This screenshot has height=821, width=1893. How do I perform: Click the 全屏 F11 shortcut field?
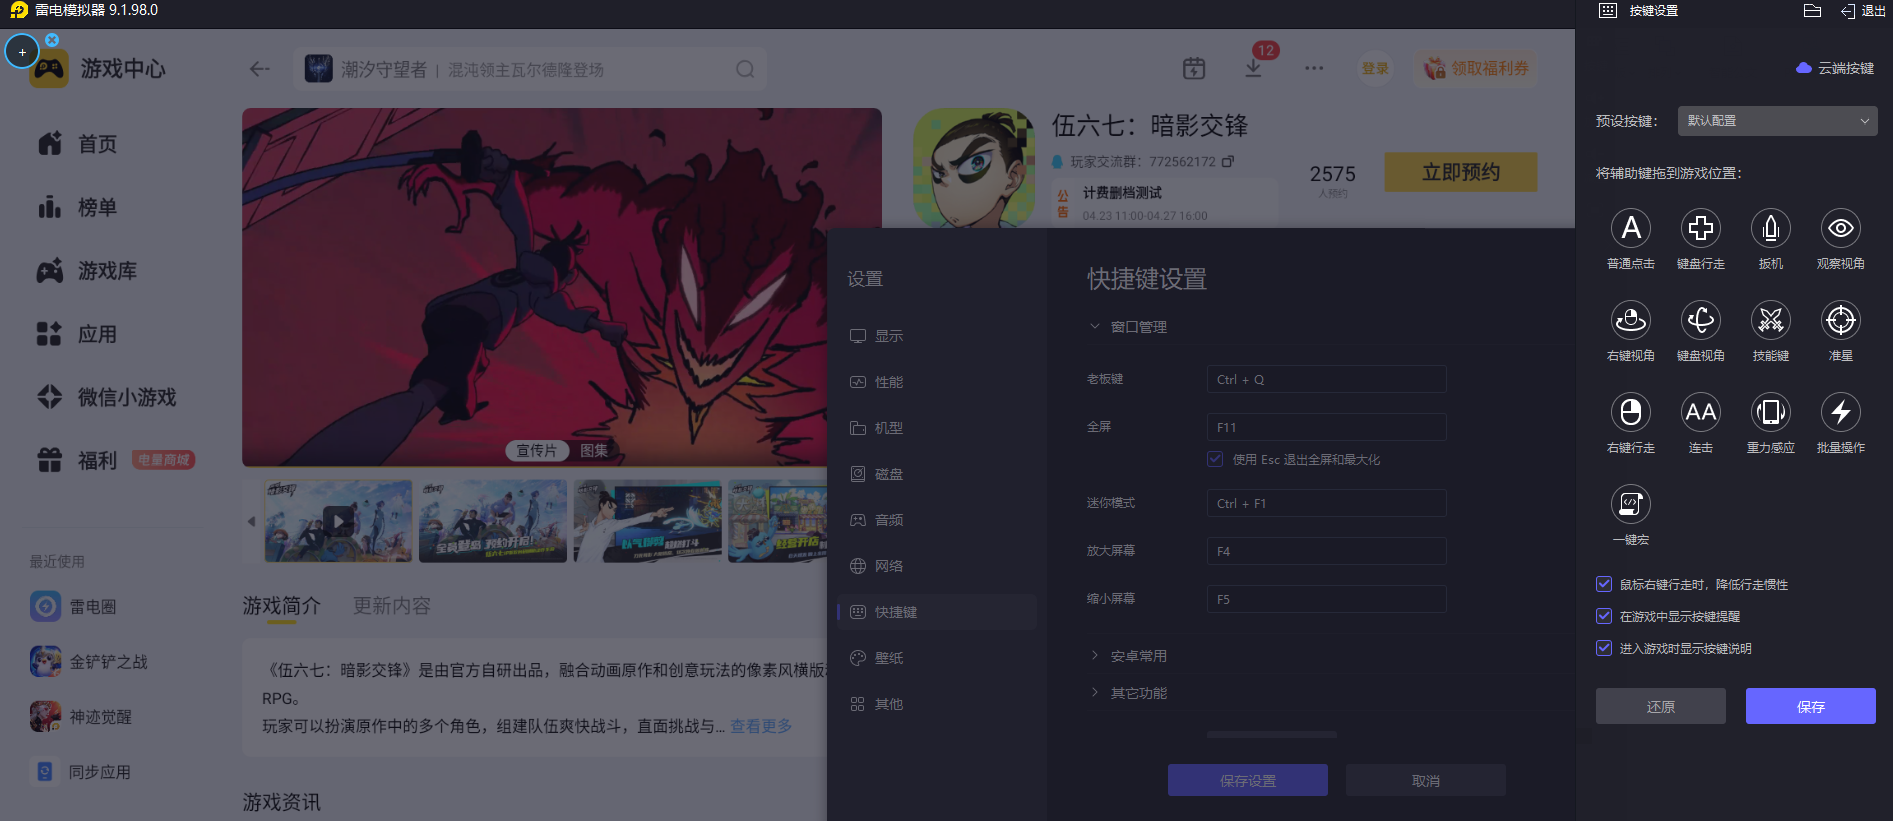[x=1326, y=427]
